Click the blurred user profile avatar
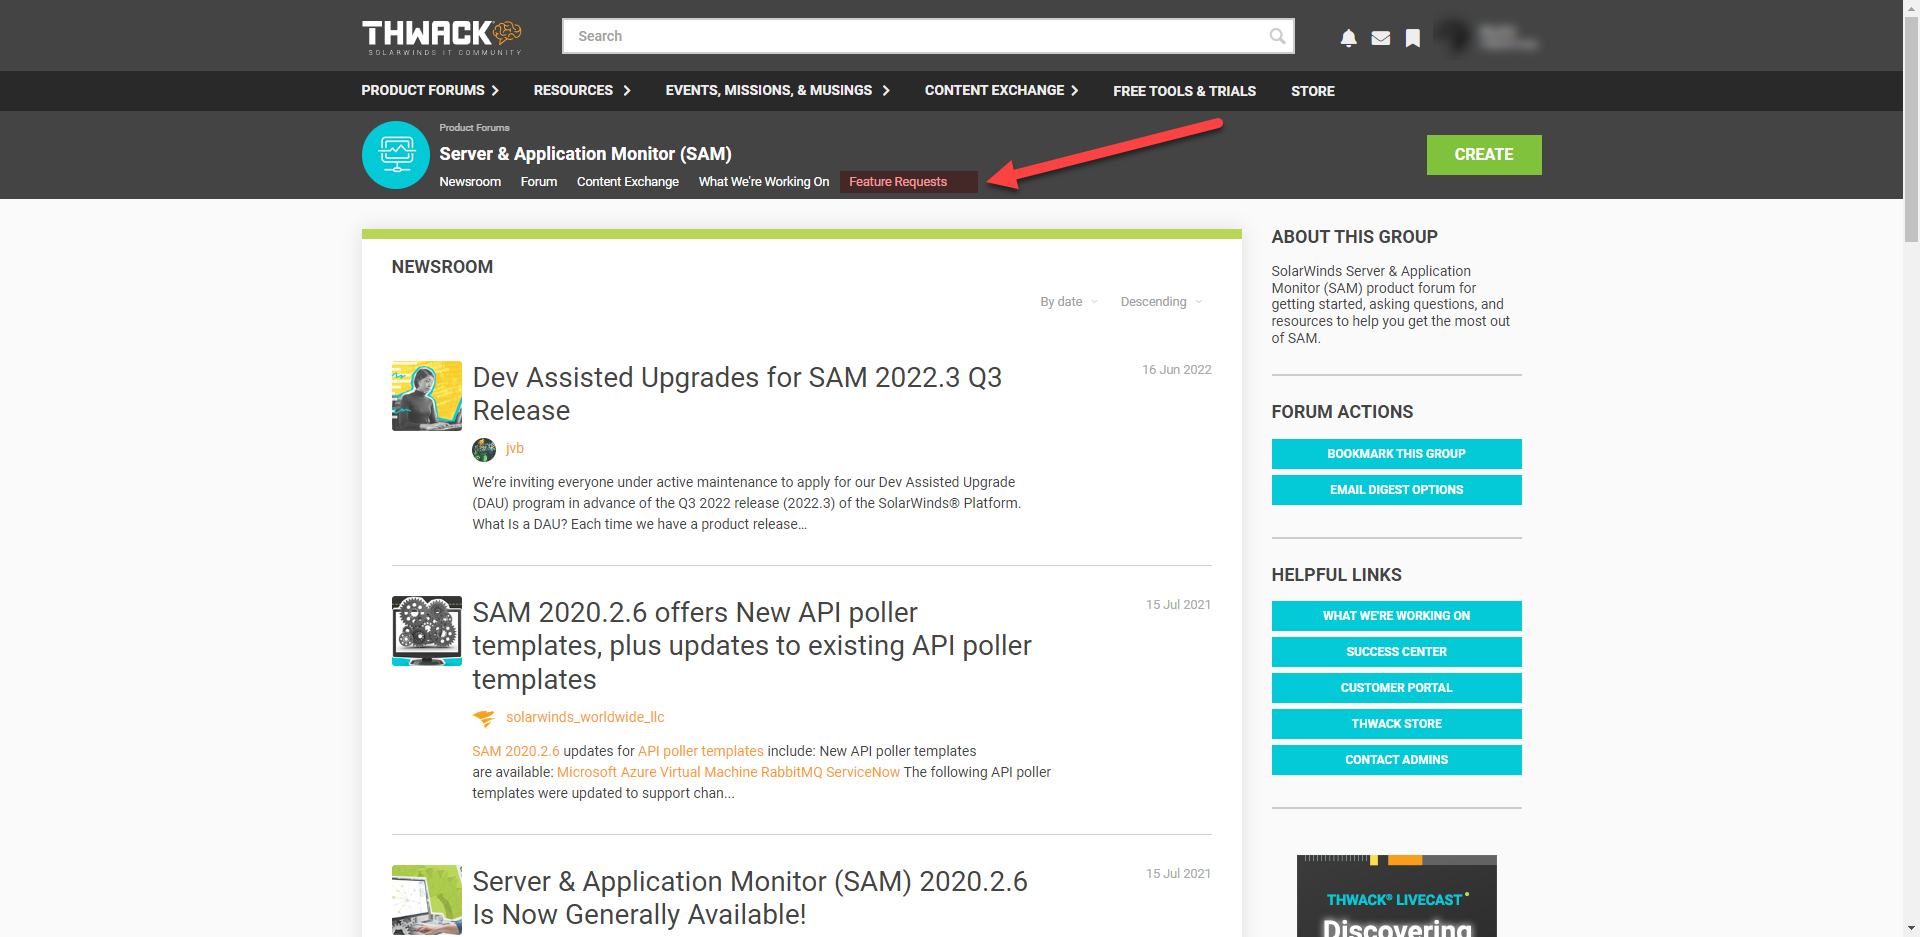 [x=1452, y=37]
